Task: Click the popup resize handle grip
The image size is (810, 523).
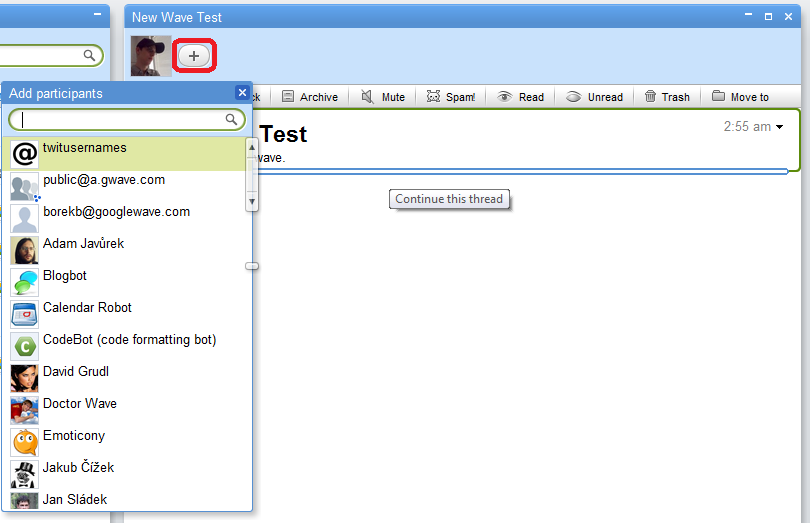Action: (252, 266)
